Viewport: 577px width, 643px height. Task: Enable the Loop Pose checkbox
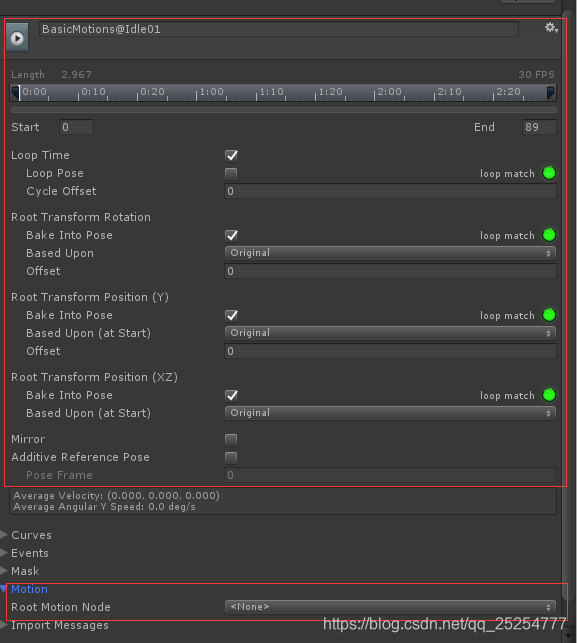231,173
